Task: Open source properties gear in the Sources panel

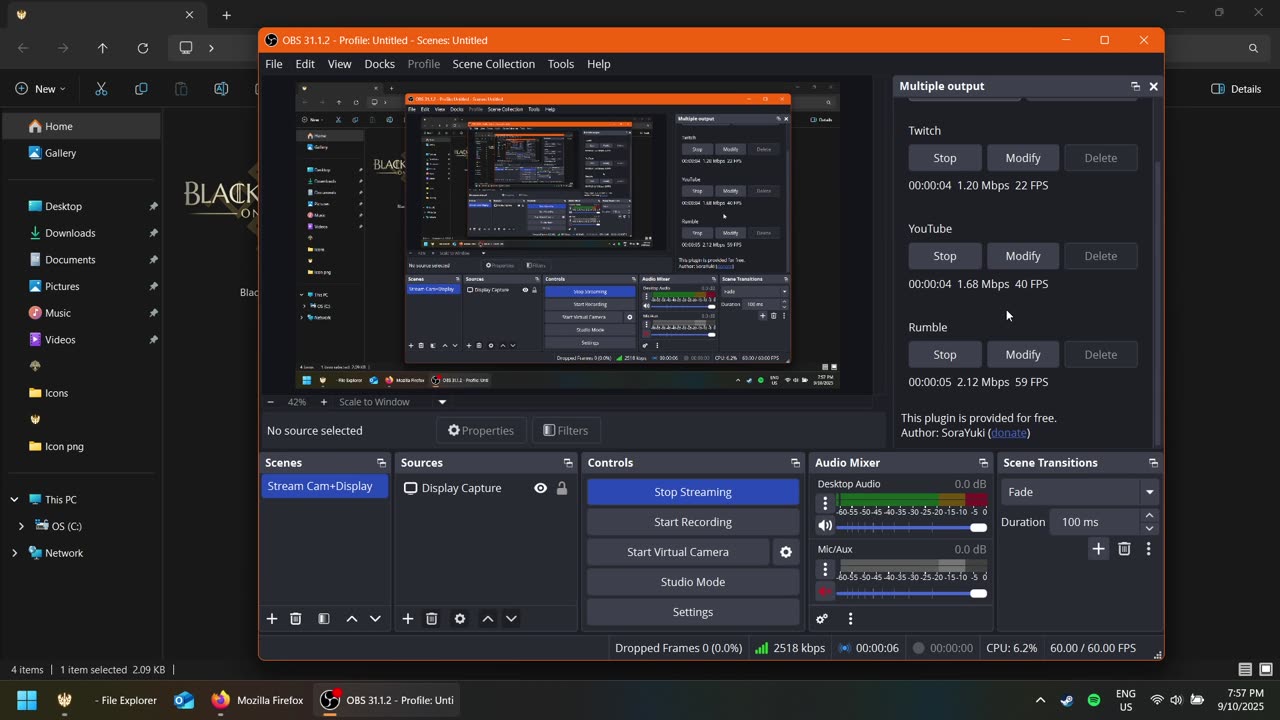Action: point(460,619)
